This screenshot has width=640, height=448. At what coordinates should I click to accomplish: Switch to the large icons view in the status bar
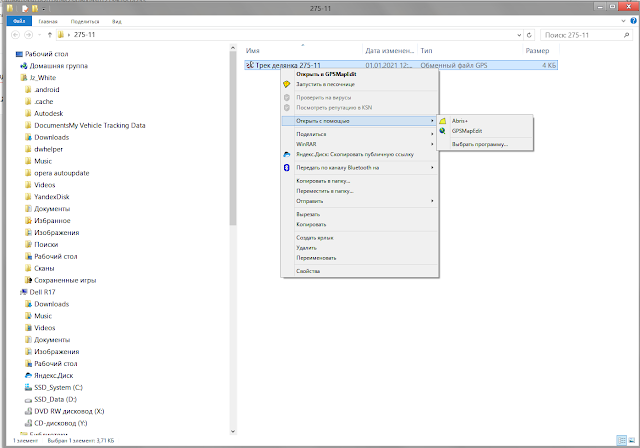(x=632, y=440)
